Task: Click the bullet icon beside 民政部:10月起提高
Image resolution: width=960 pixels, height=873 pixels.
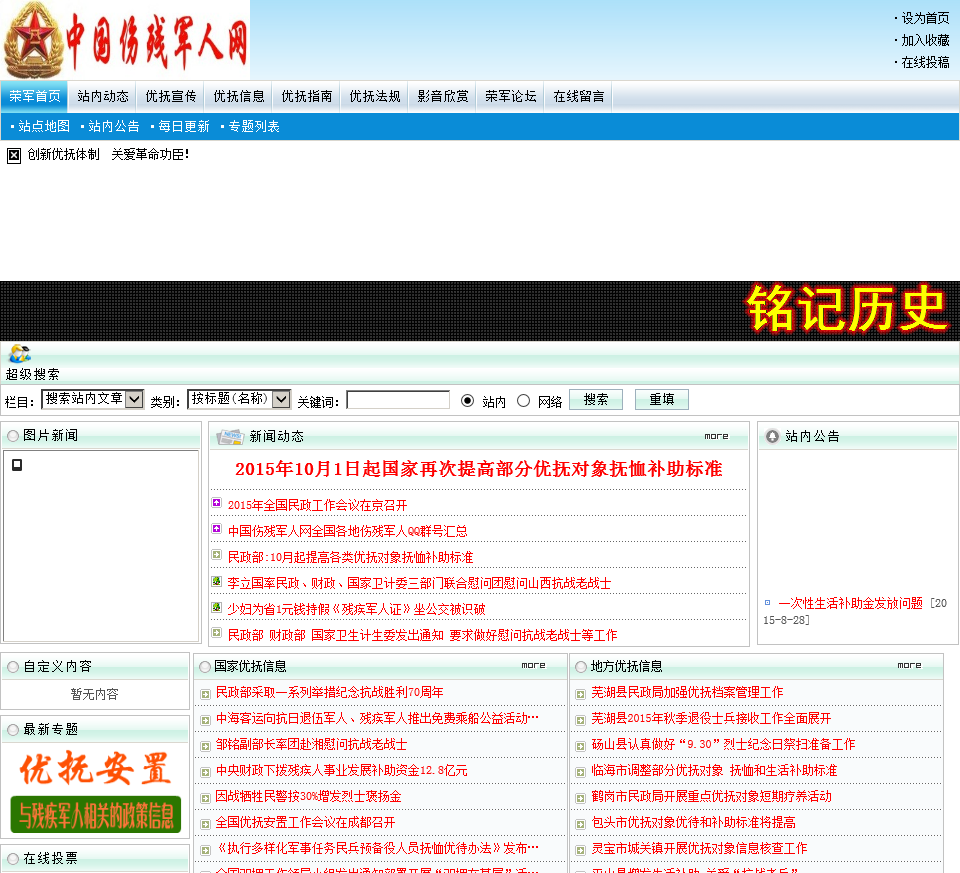Action: tap(216, 555)
